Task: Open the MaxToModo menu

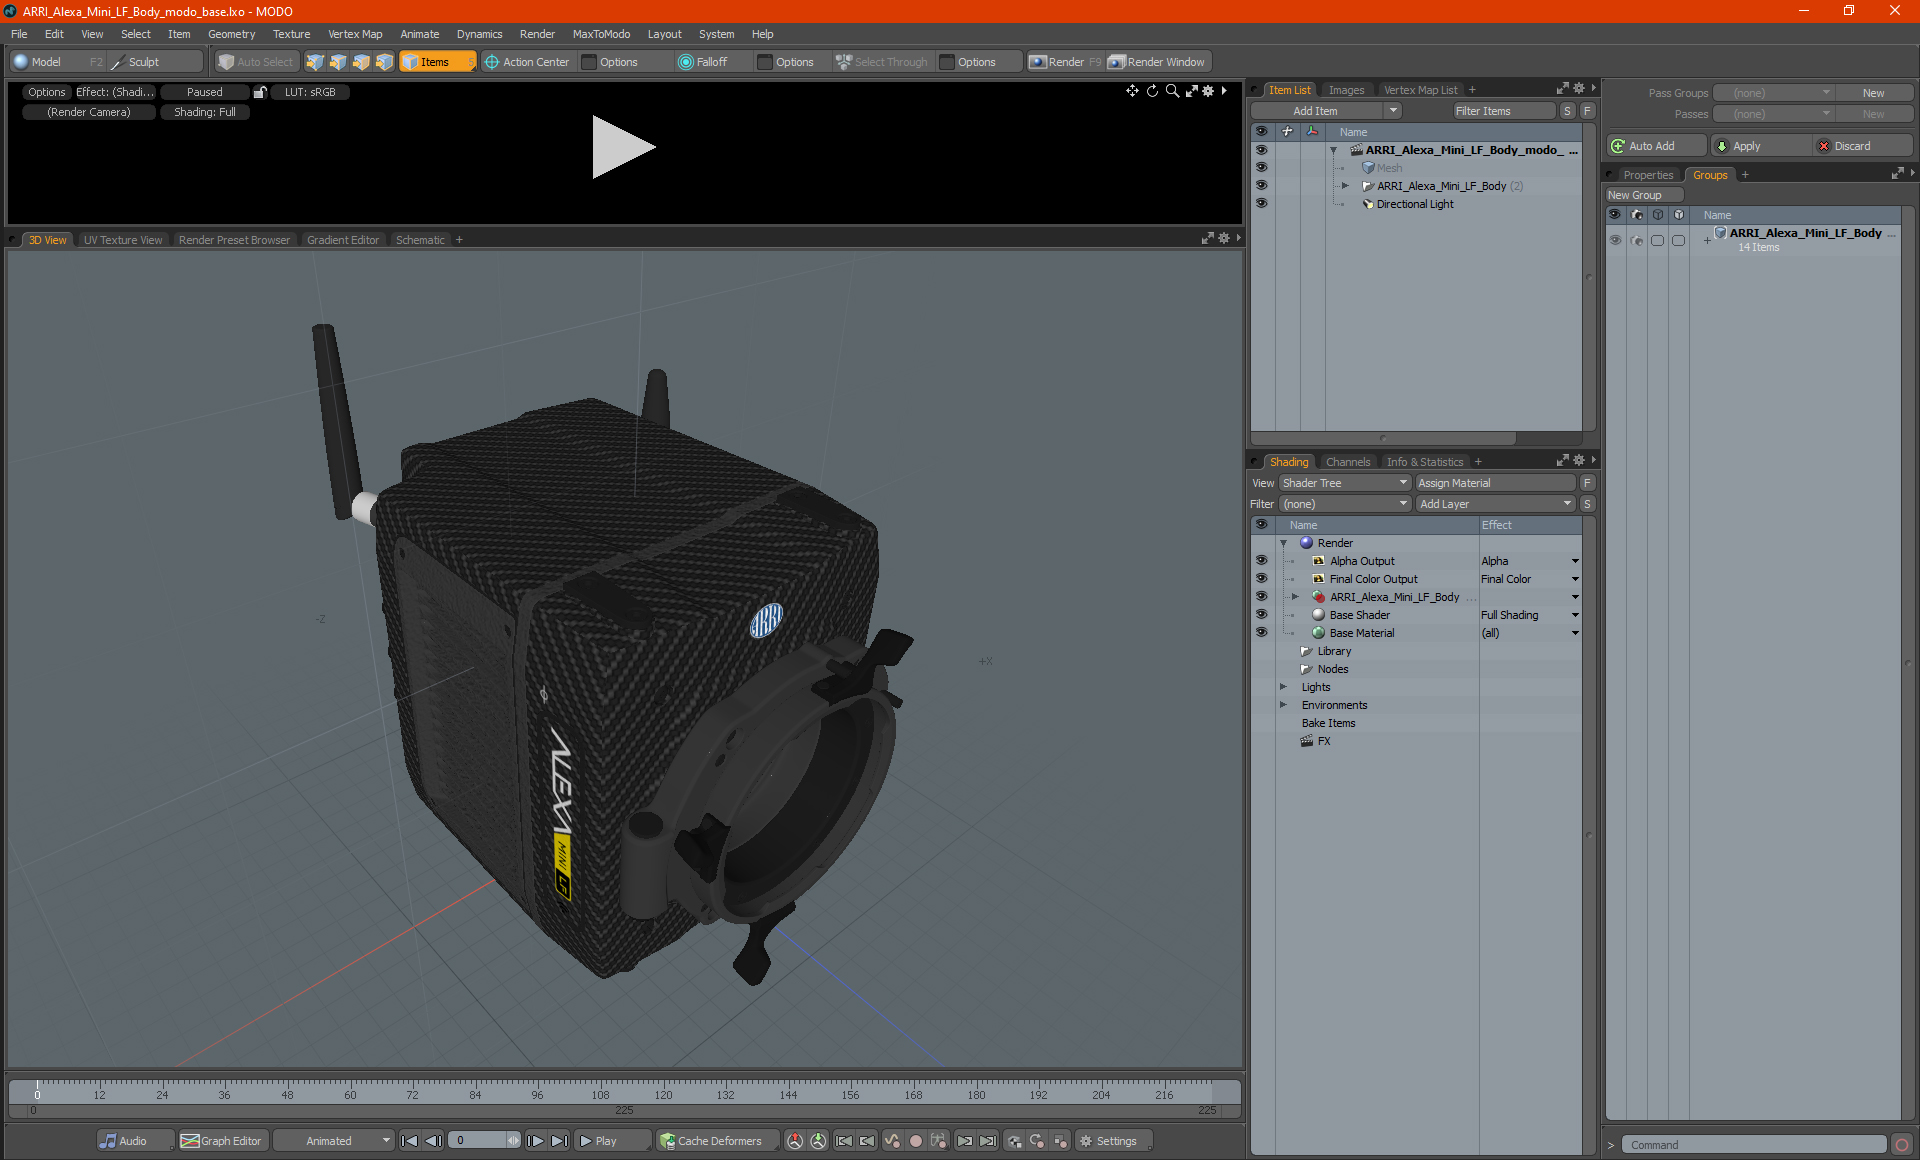Action: coord(601,34)
